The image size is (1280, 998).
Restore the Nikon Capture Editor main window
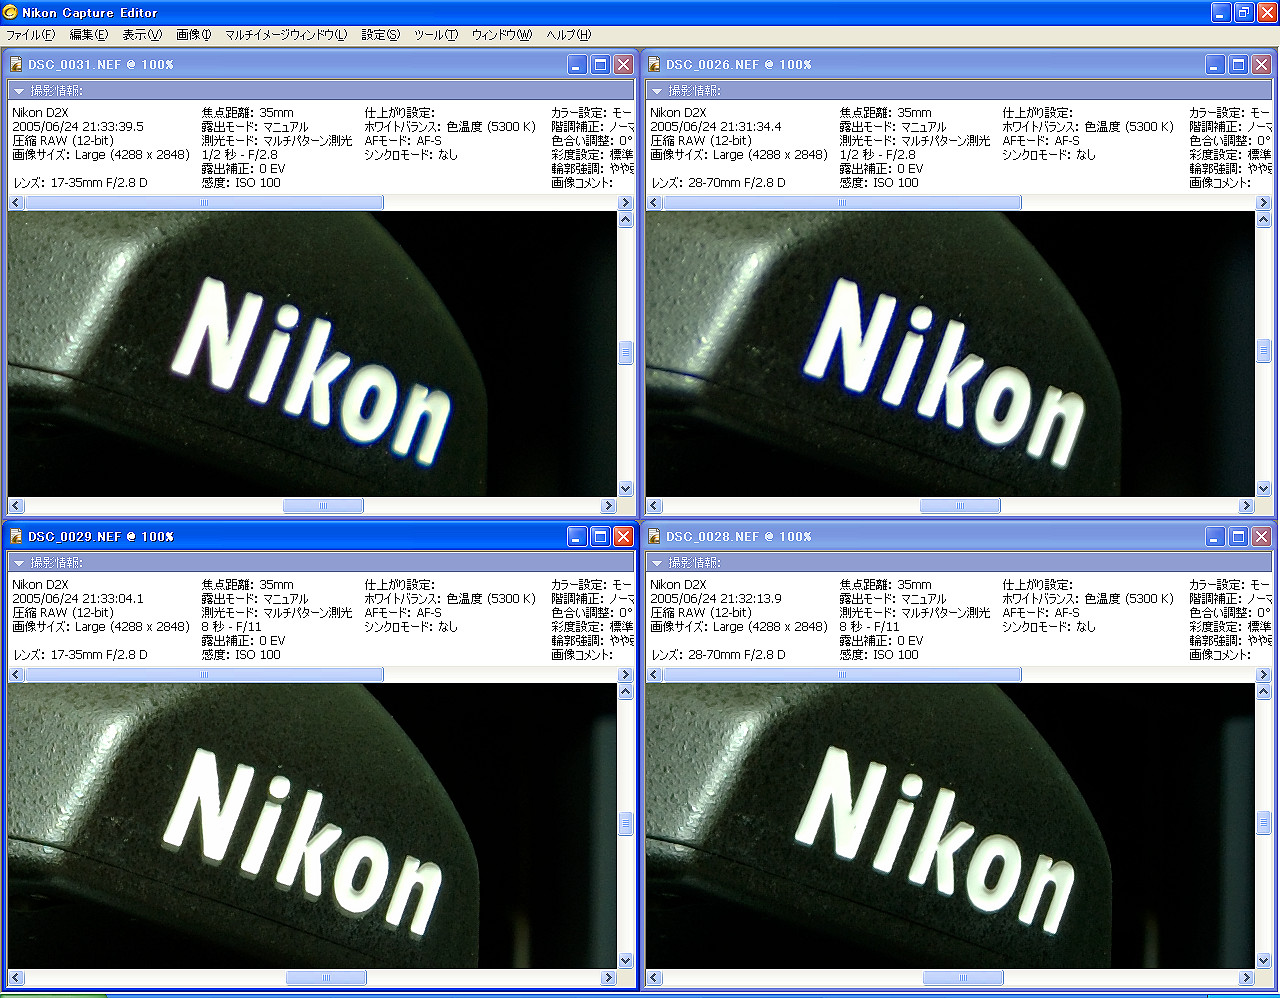click(1244, 12)
